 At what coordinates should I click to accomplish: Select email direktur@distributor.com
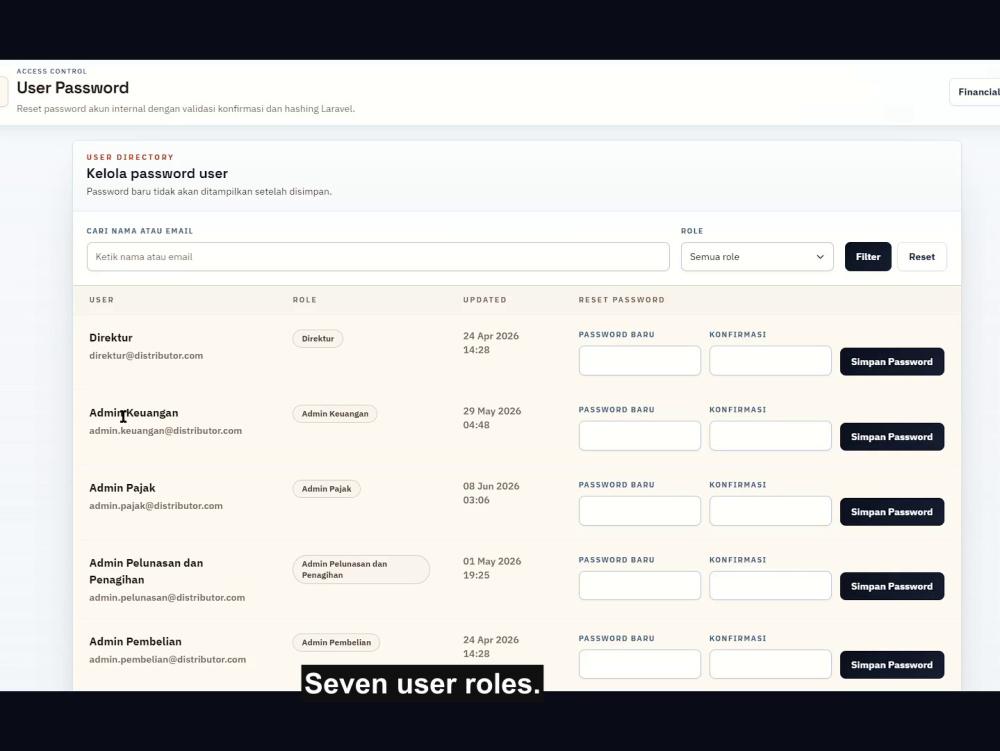(146, 356)
